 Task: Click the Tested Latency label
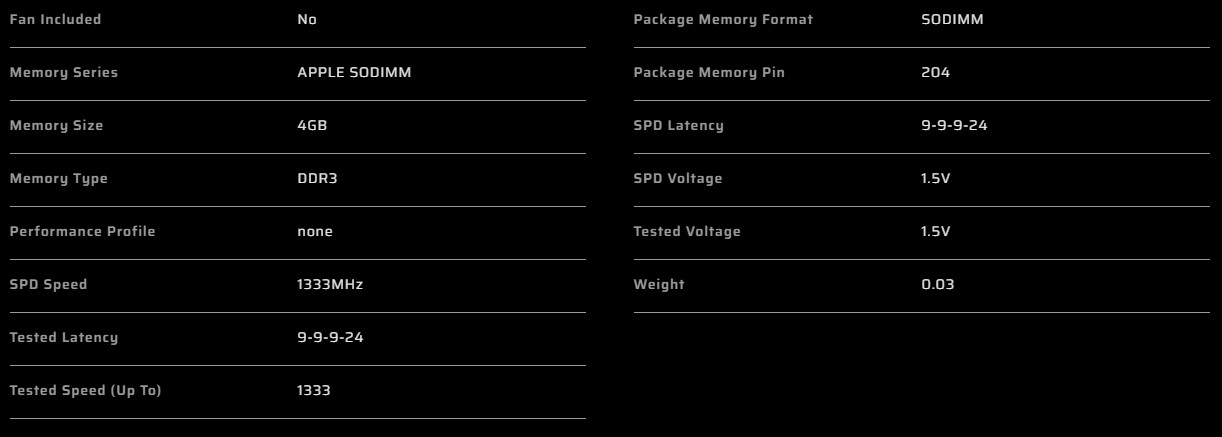point(63,338)
